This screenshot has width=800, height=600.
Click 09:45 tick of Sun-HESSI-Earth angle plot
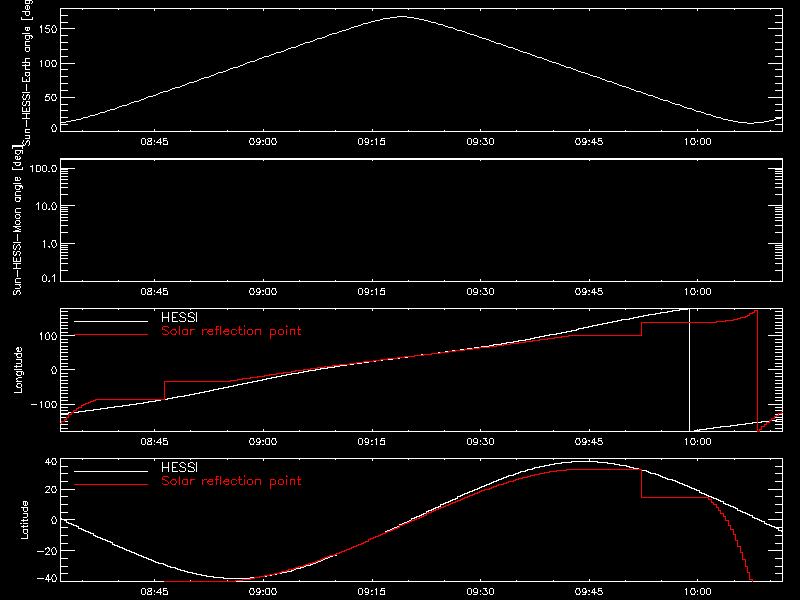[x=589, y=142]
